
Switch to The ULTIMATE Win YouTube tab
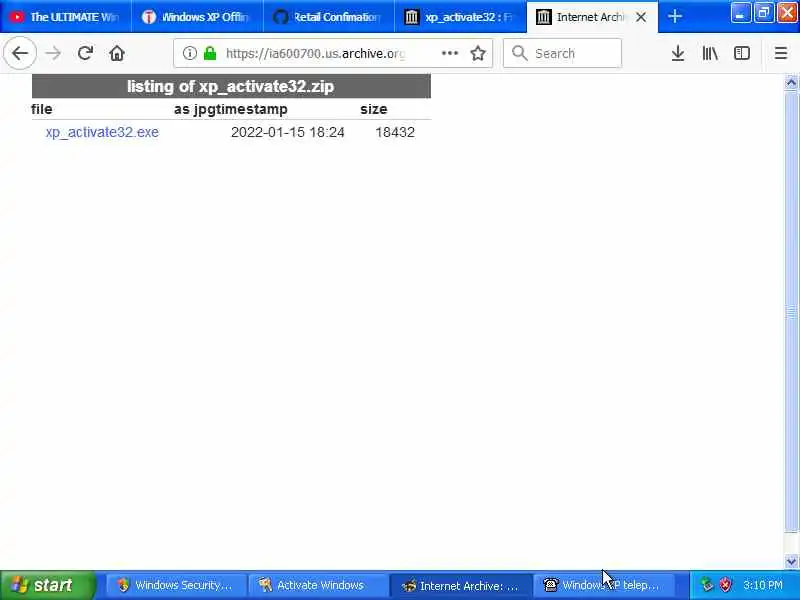(x=65, y=17)
